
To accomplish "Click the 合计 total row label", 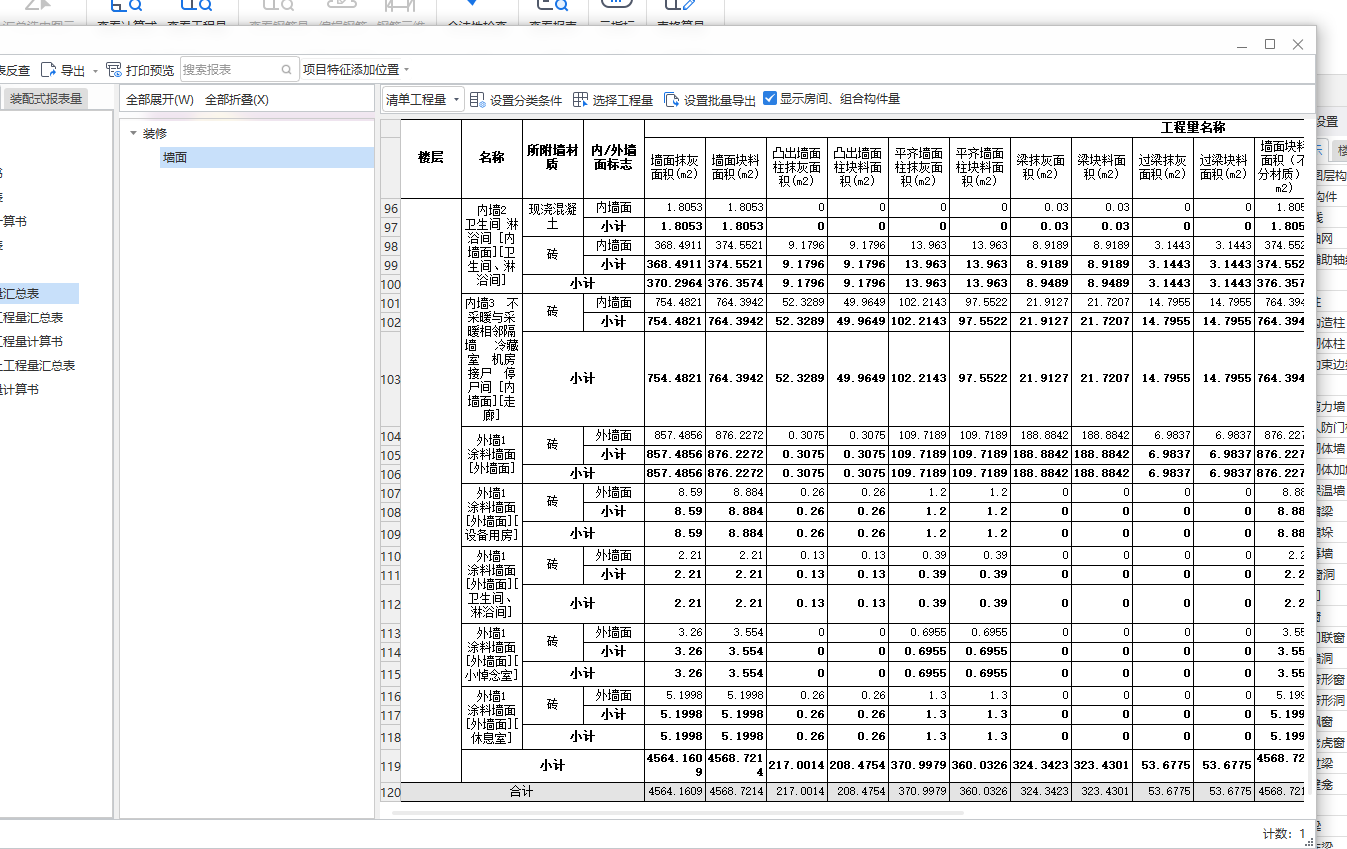I will point(522,792).
